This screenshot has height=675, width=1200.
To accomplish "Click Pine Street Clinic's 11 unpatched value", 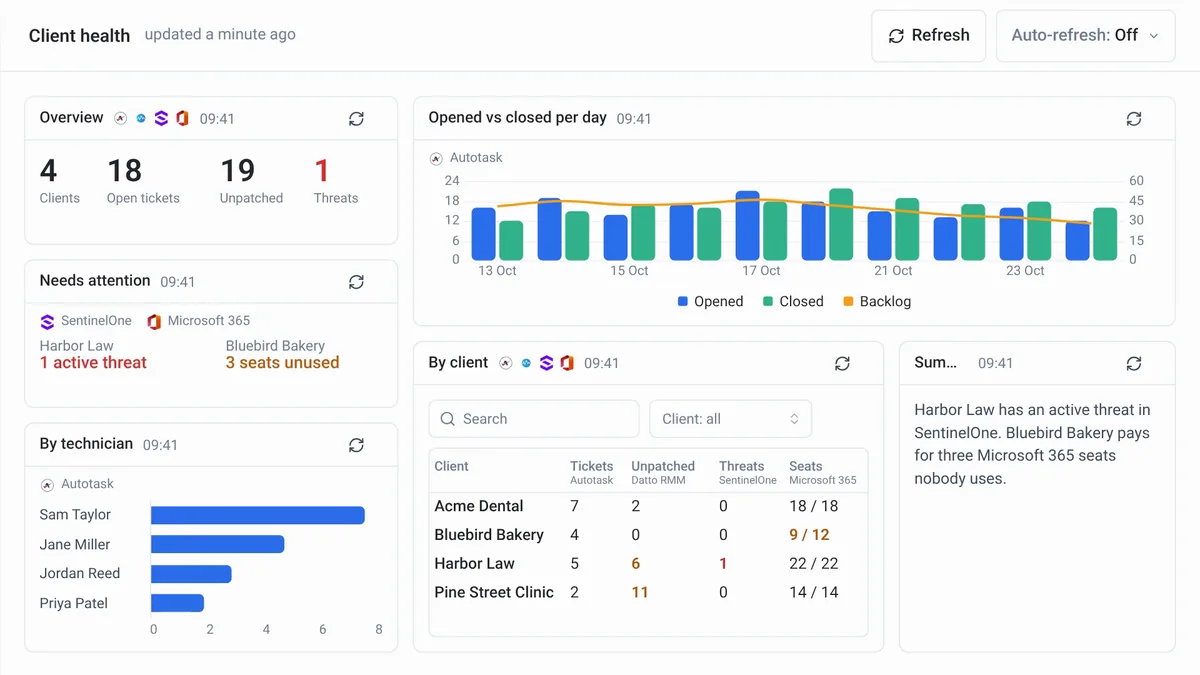I will (x=640, y=593).
